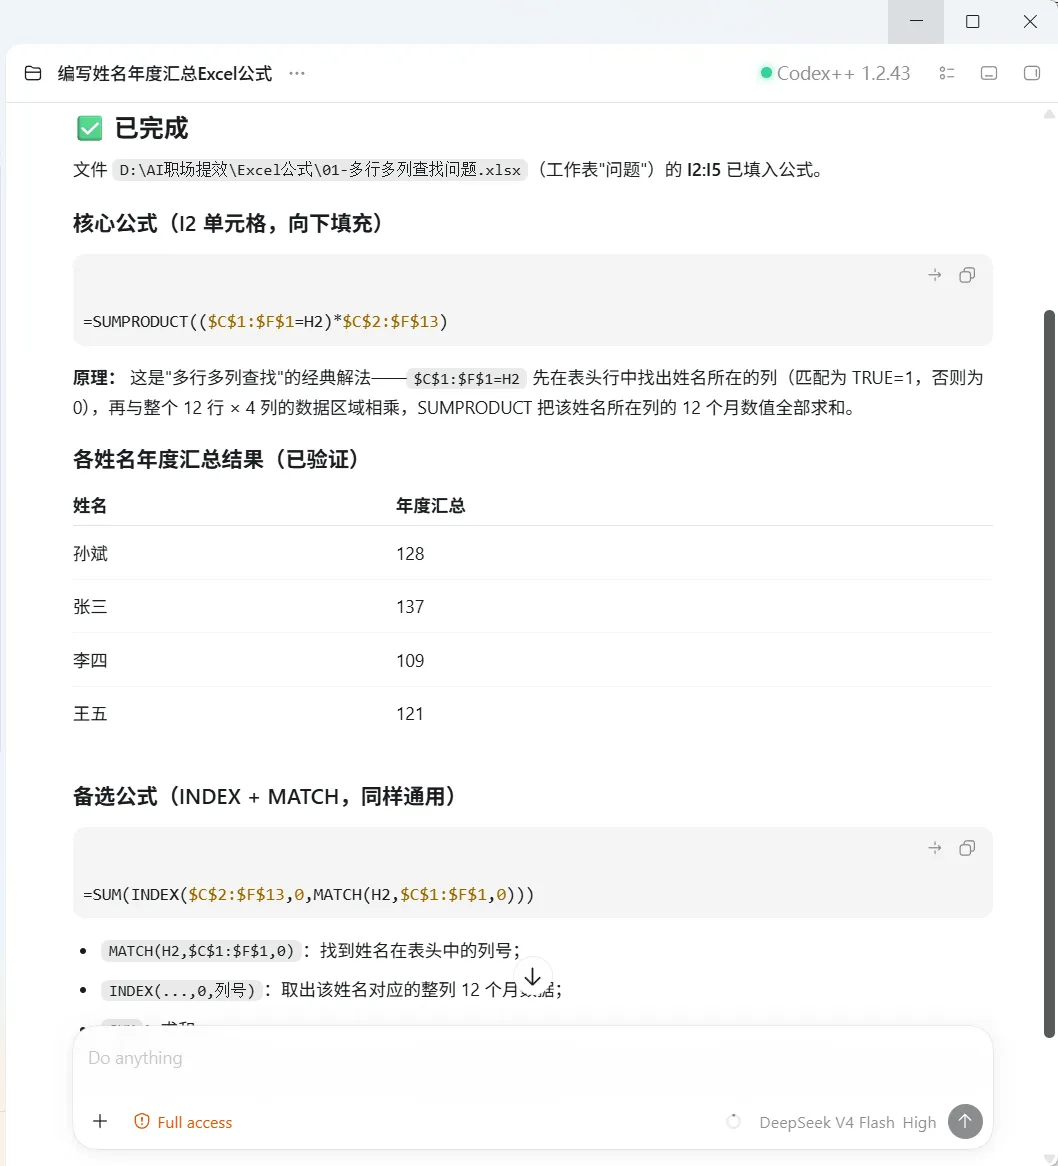Viewport: 1058px width, 1166px height.
Task: Open the task list icon in the header
Action: (x=946, y=73)
